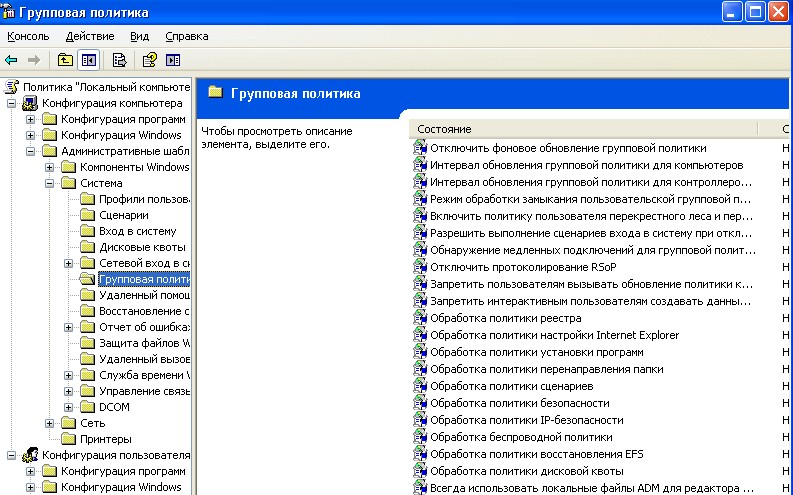This screenshot has width=793, height=495.
Task: Click the Конфигурация пользователя user icon
Action: coord(30,455)
